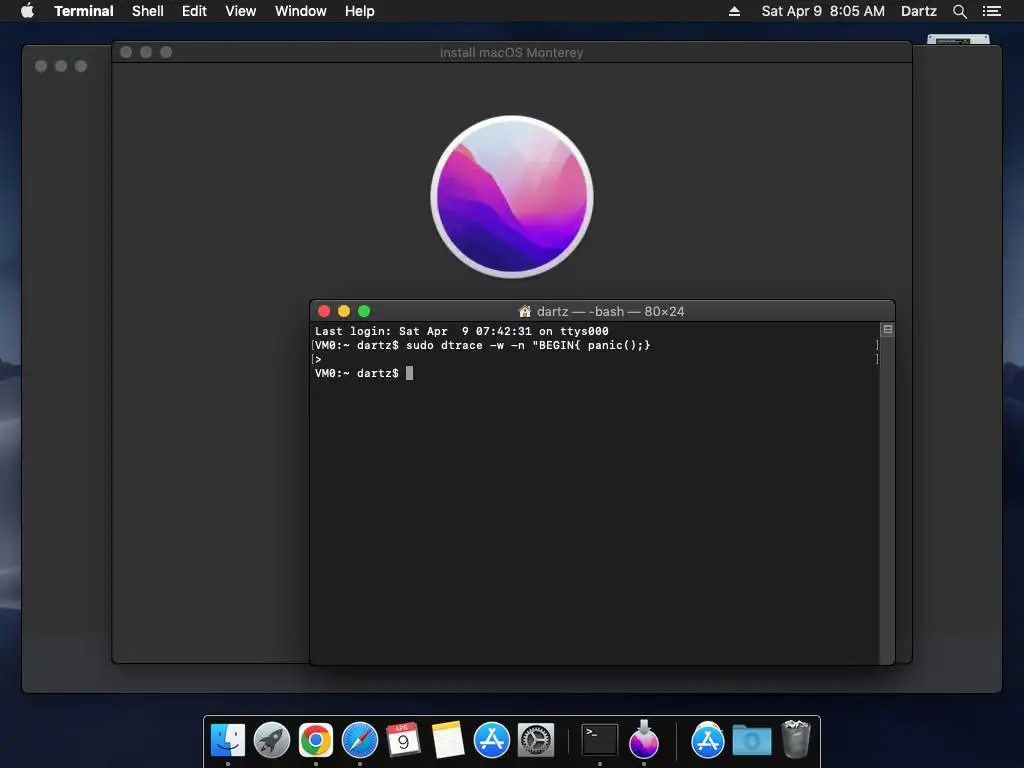1024x768 pixels.
Task: Open the Applications folder stack in Dock
Action: tap(707, 740)
